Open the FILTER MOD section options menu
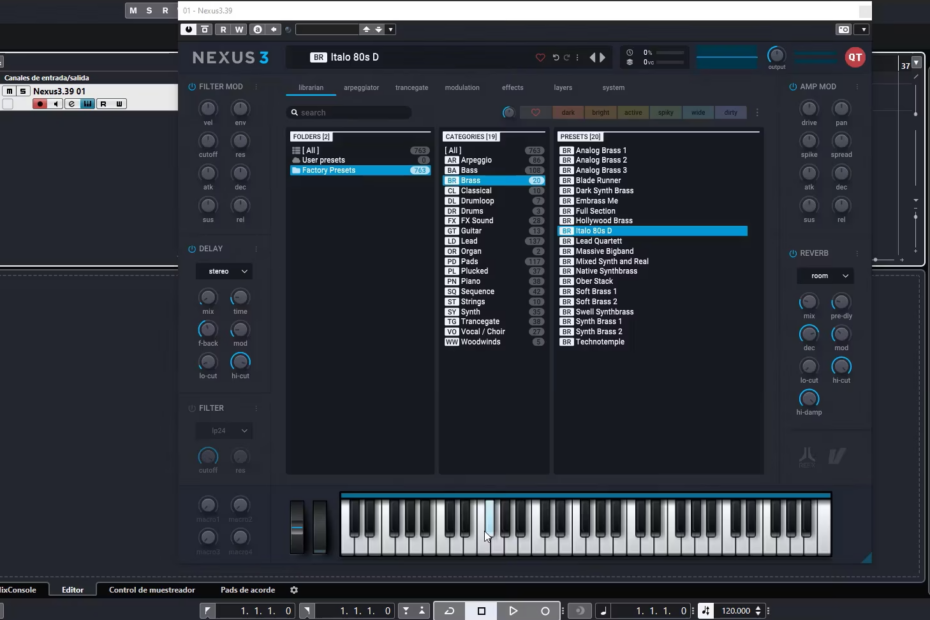The width and height of the screenshot is (930, 620). click(x=256, y=87)
